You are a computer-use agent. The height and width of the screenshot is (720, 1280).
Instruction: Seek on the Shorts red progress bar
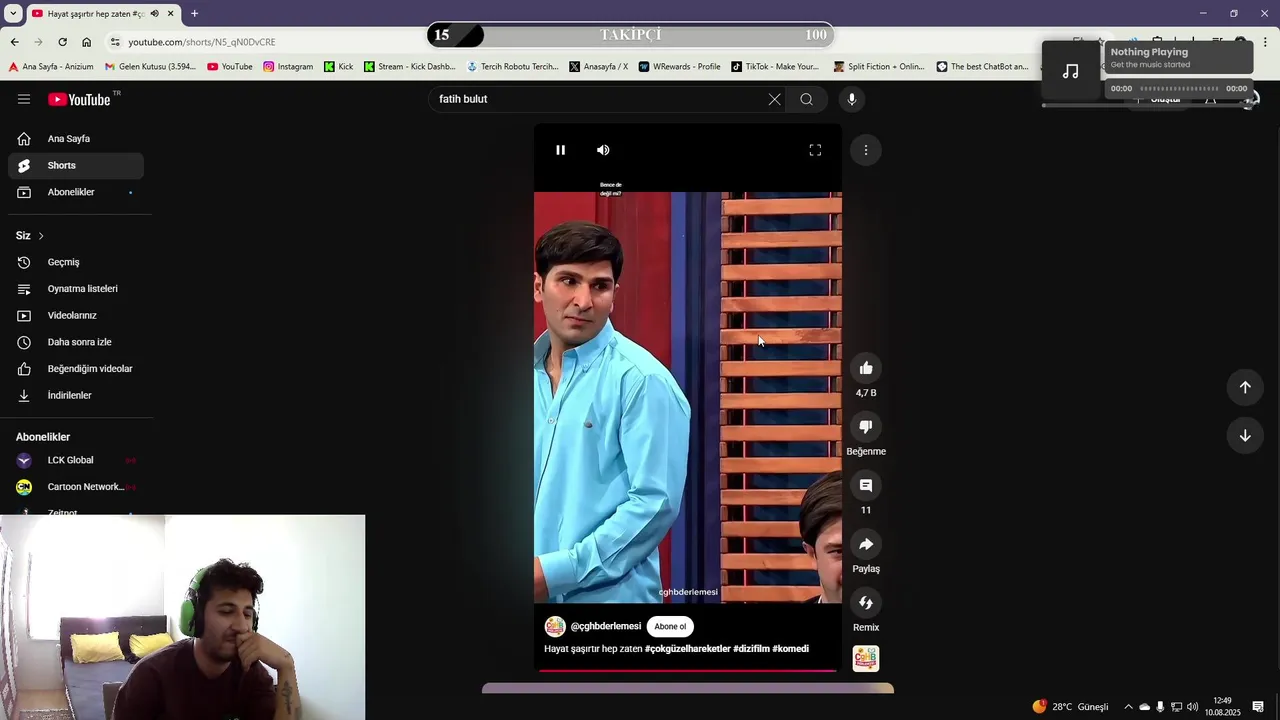pyautogui.click(x=688, y=670)
